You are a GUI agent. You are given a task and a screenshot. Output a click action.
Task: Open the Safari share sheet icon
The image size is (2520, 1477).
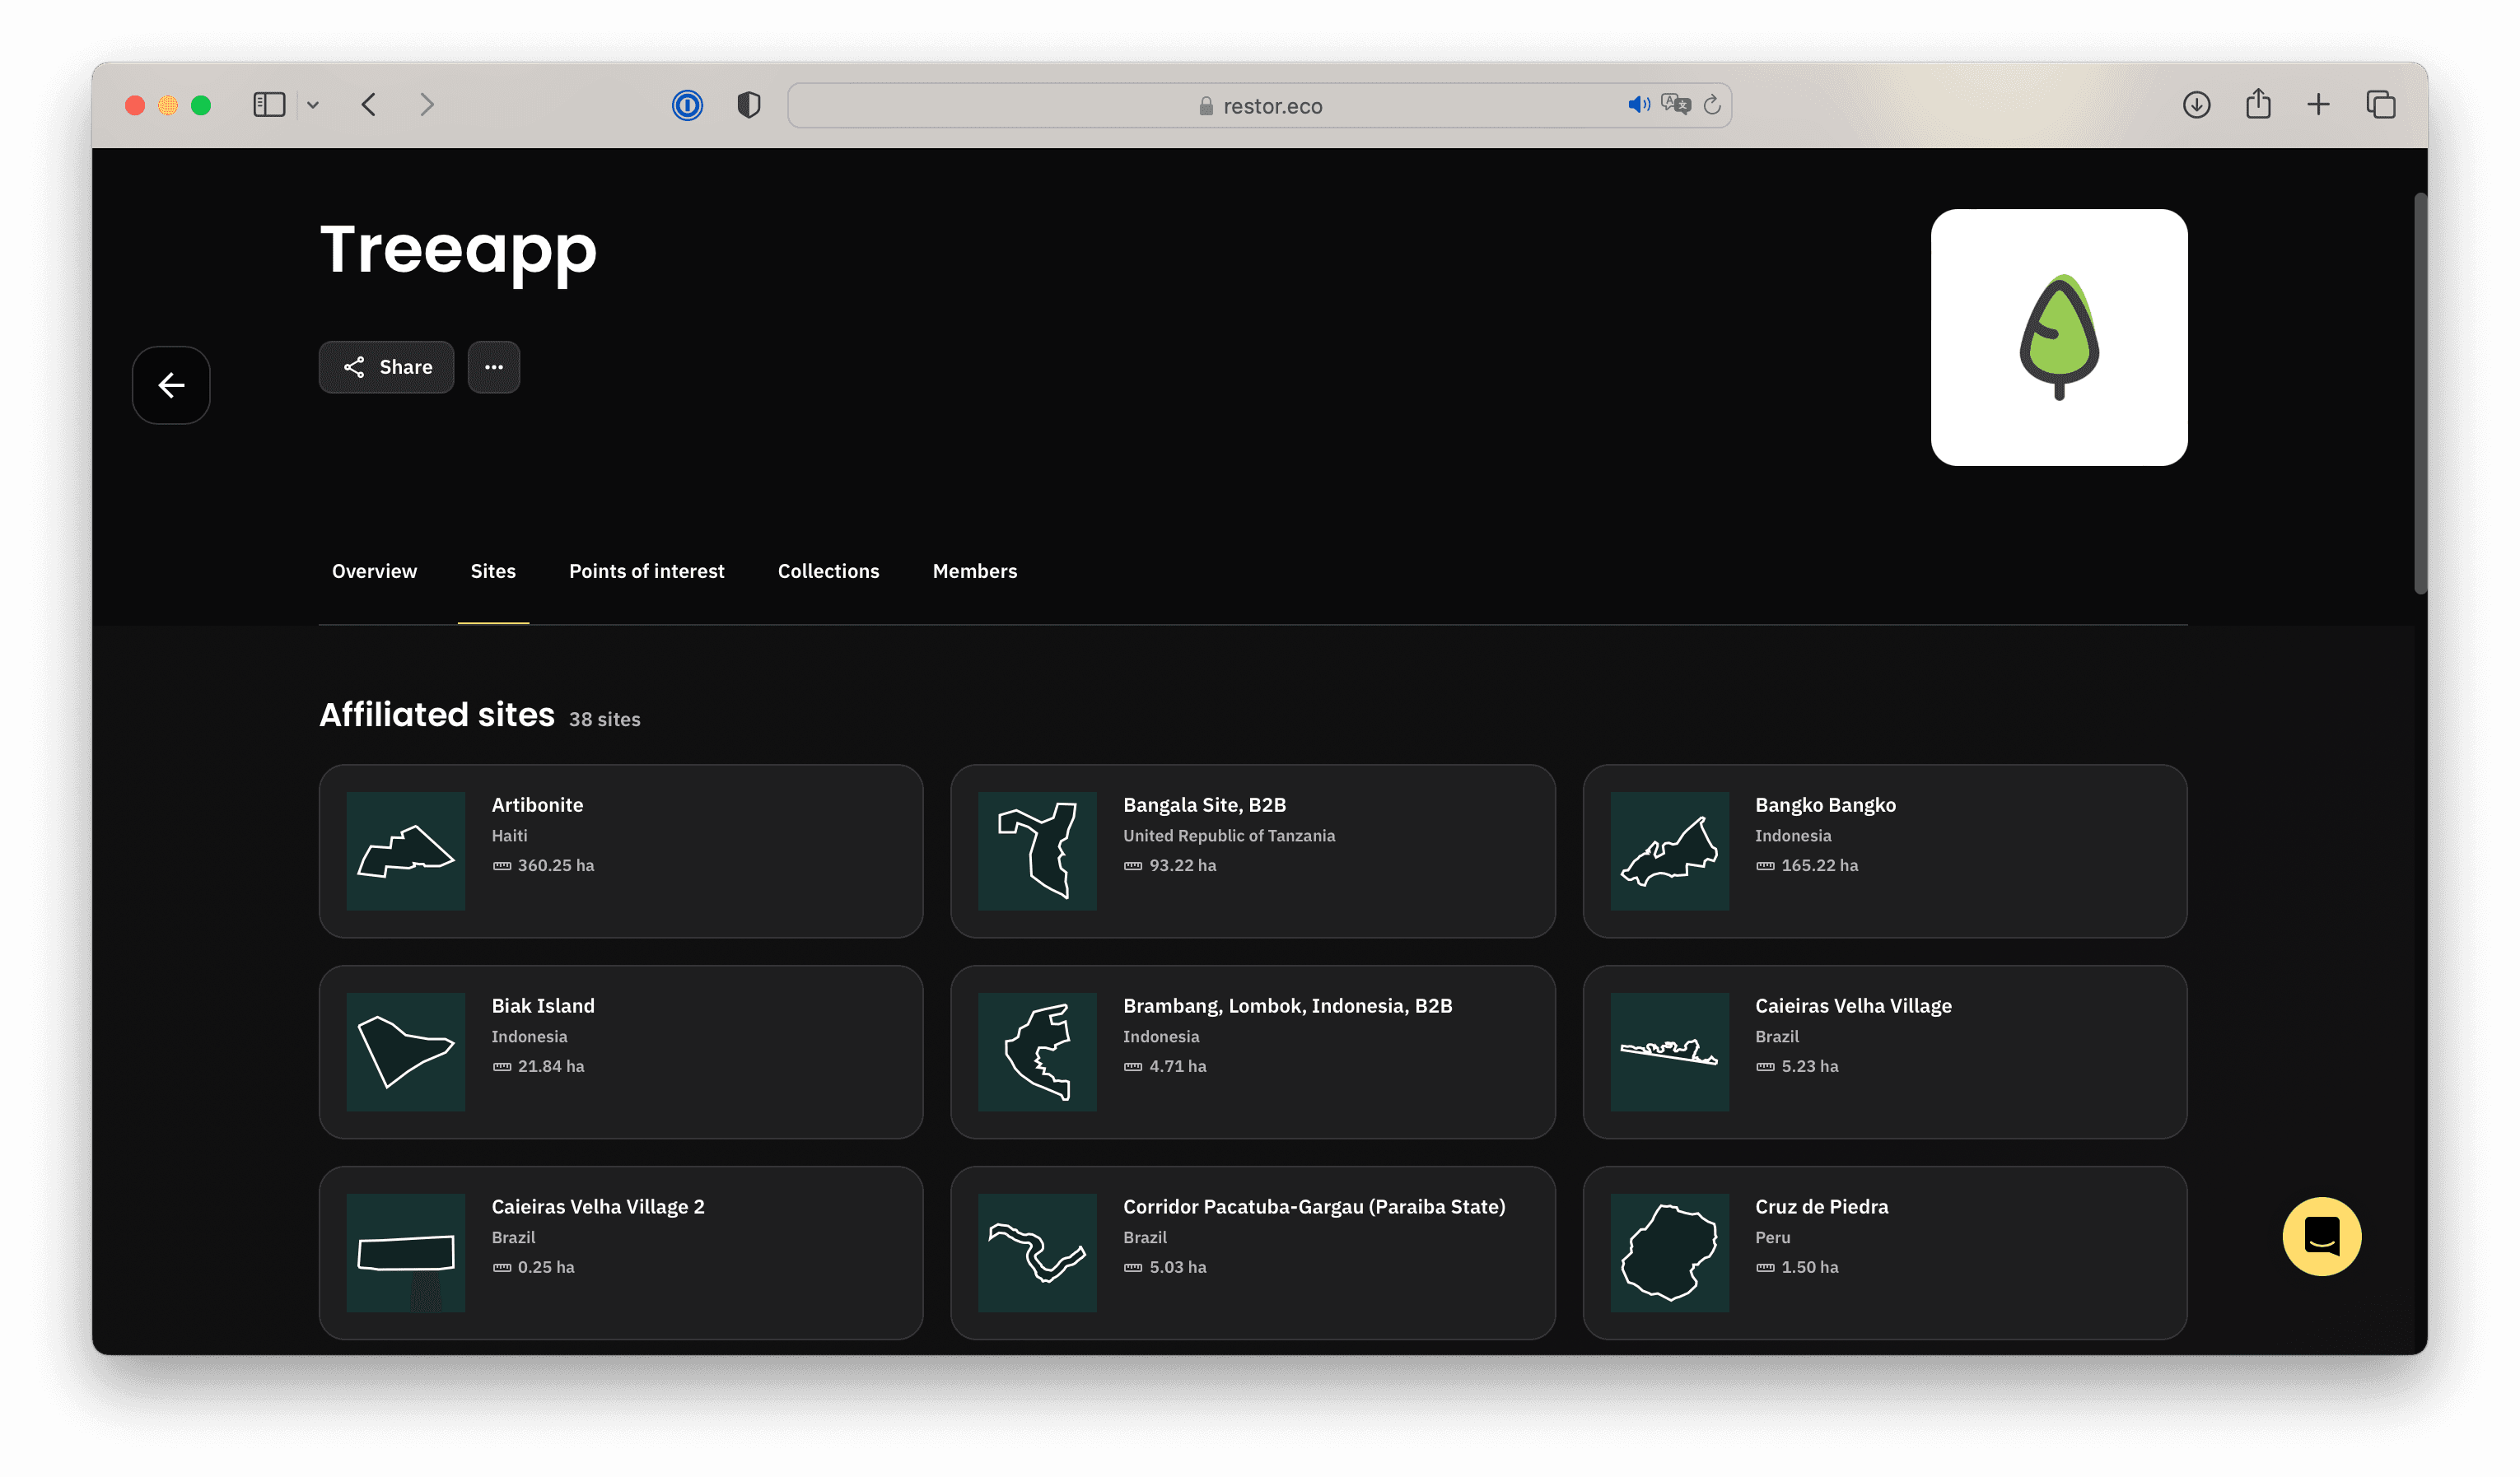tap(2258, 104)
